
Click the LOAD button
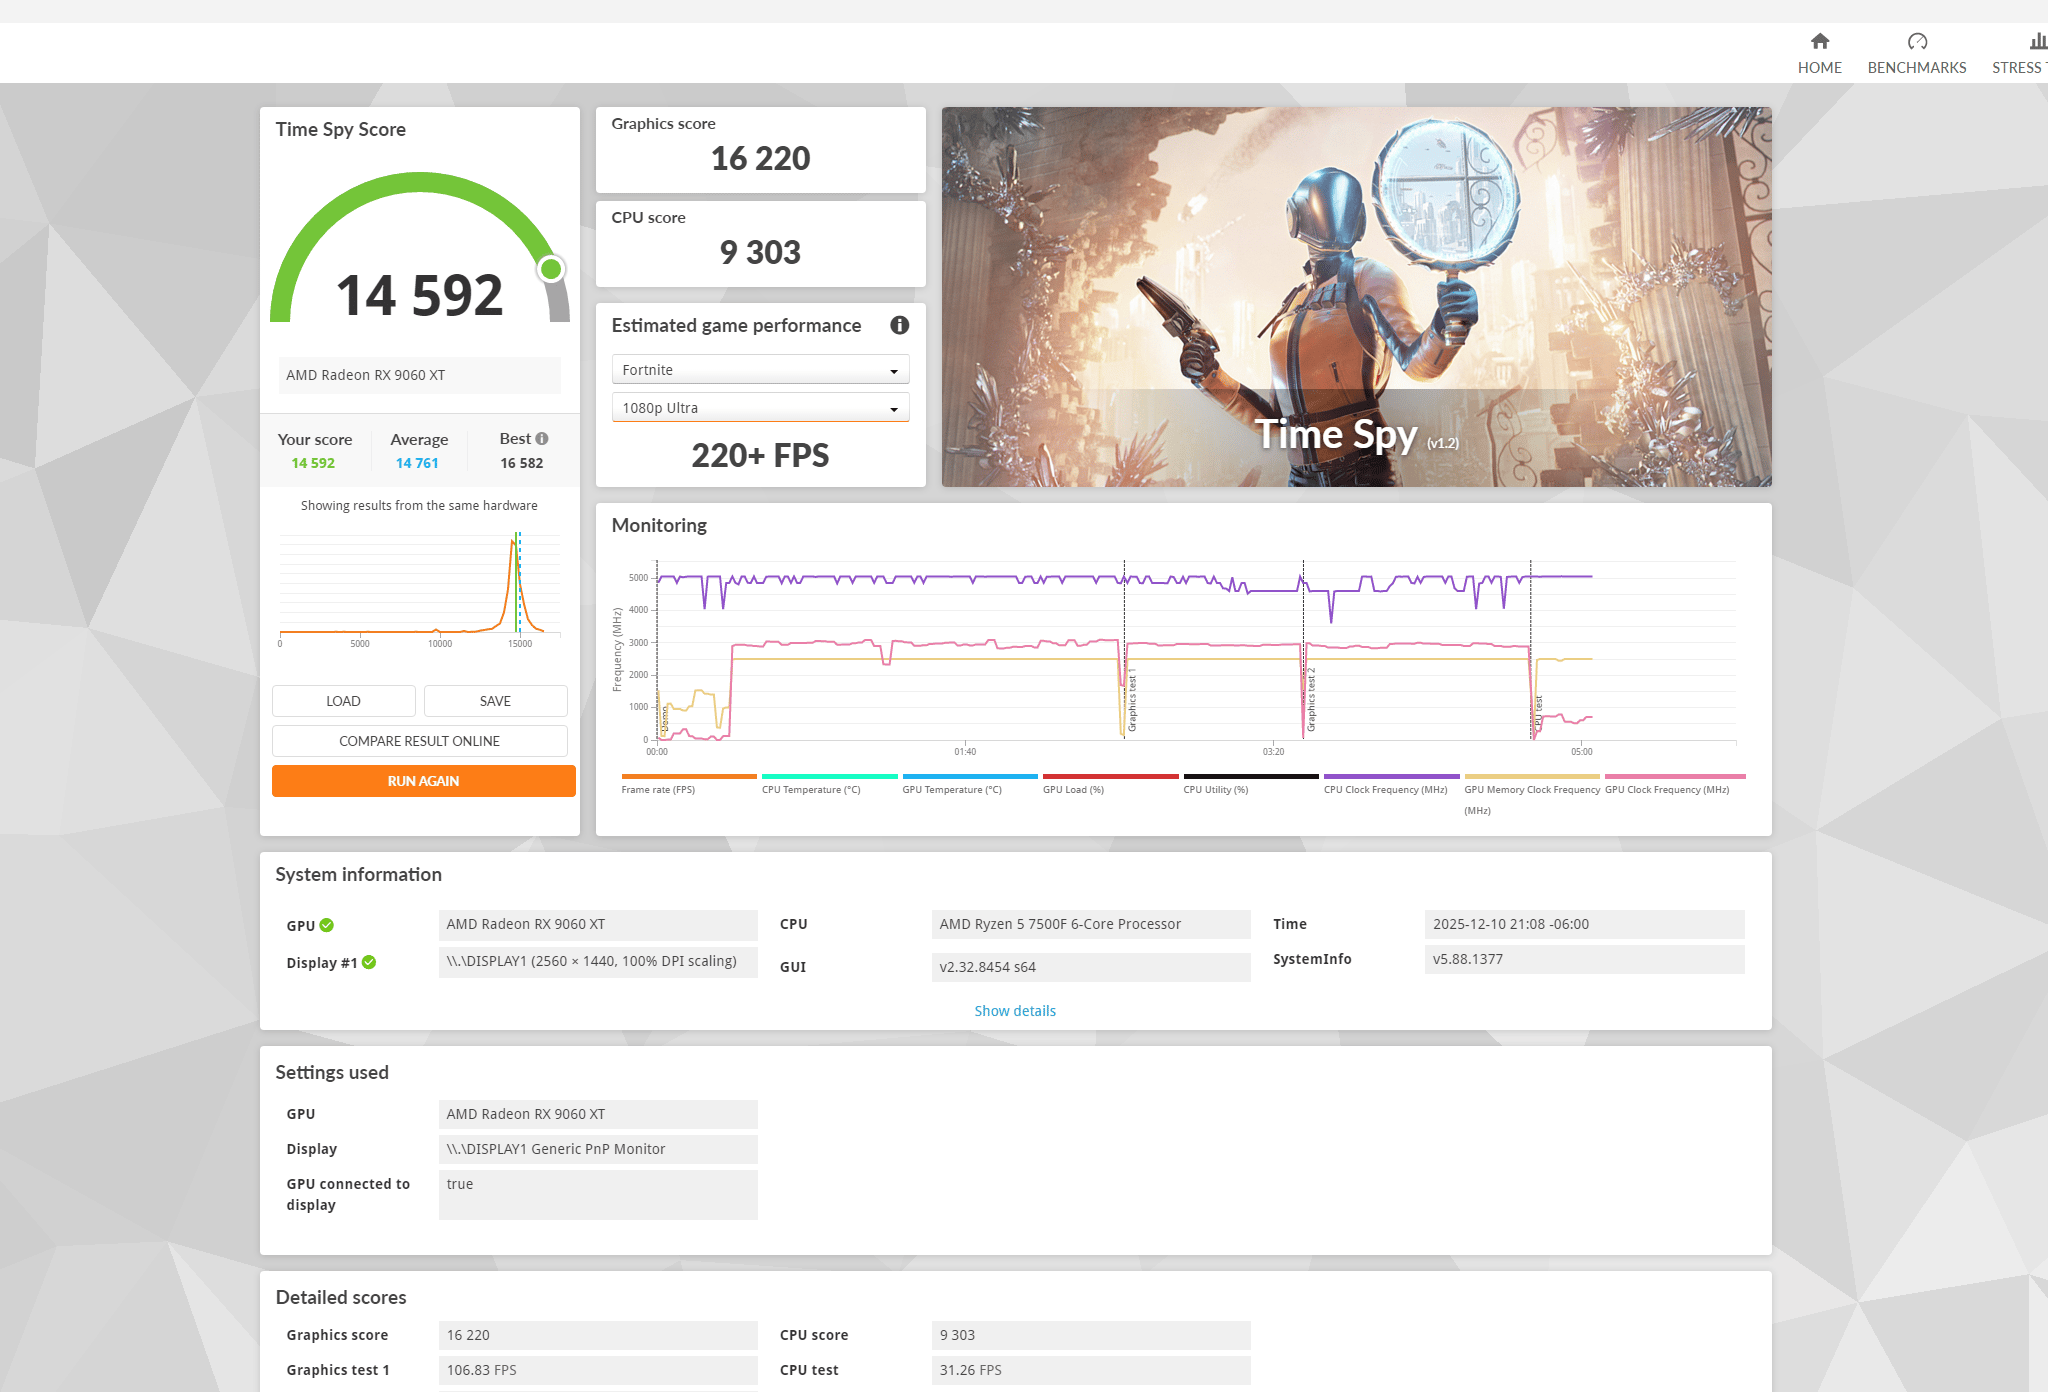(x=343, y=701)
